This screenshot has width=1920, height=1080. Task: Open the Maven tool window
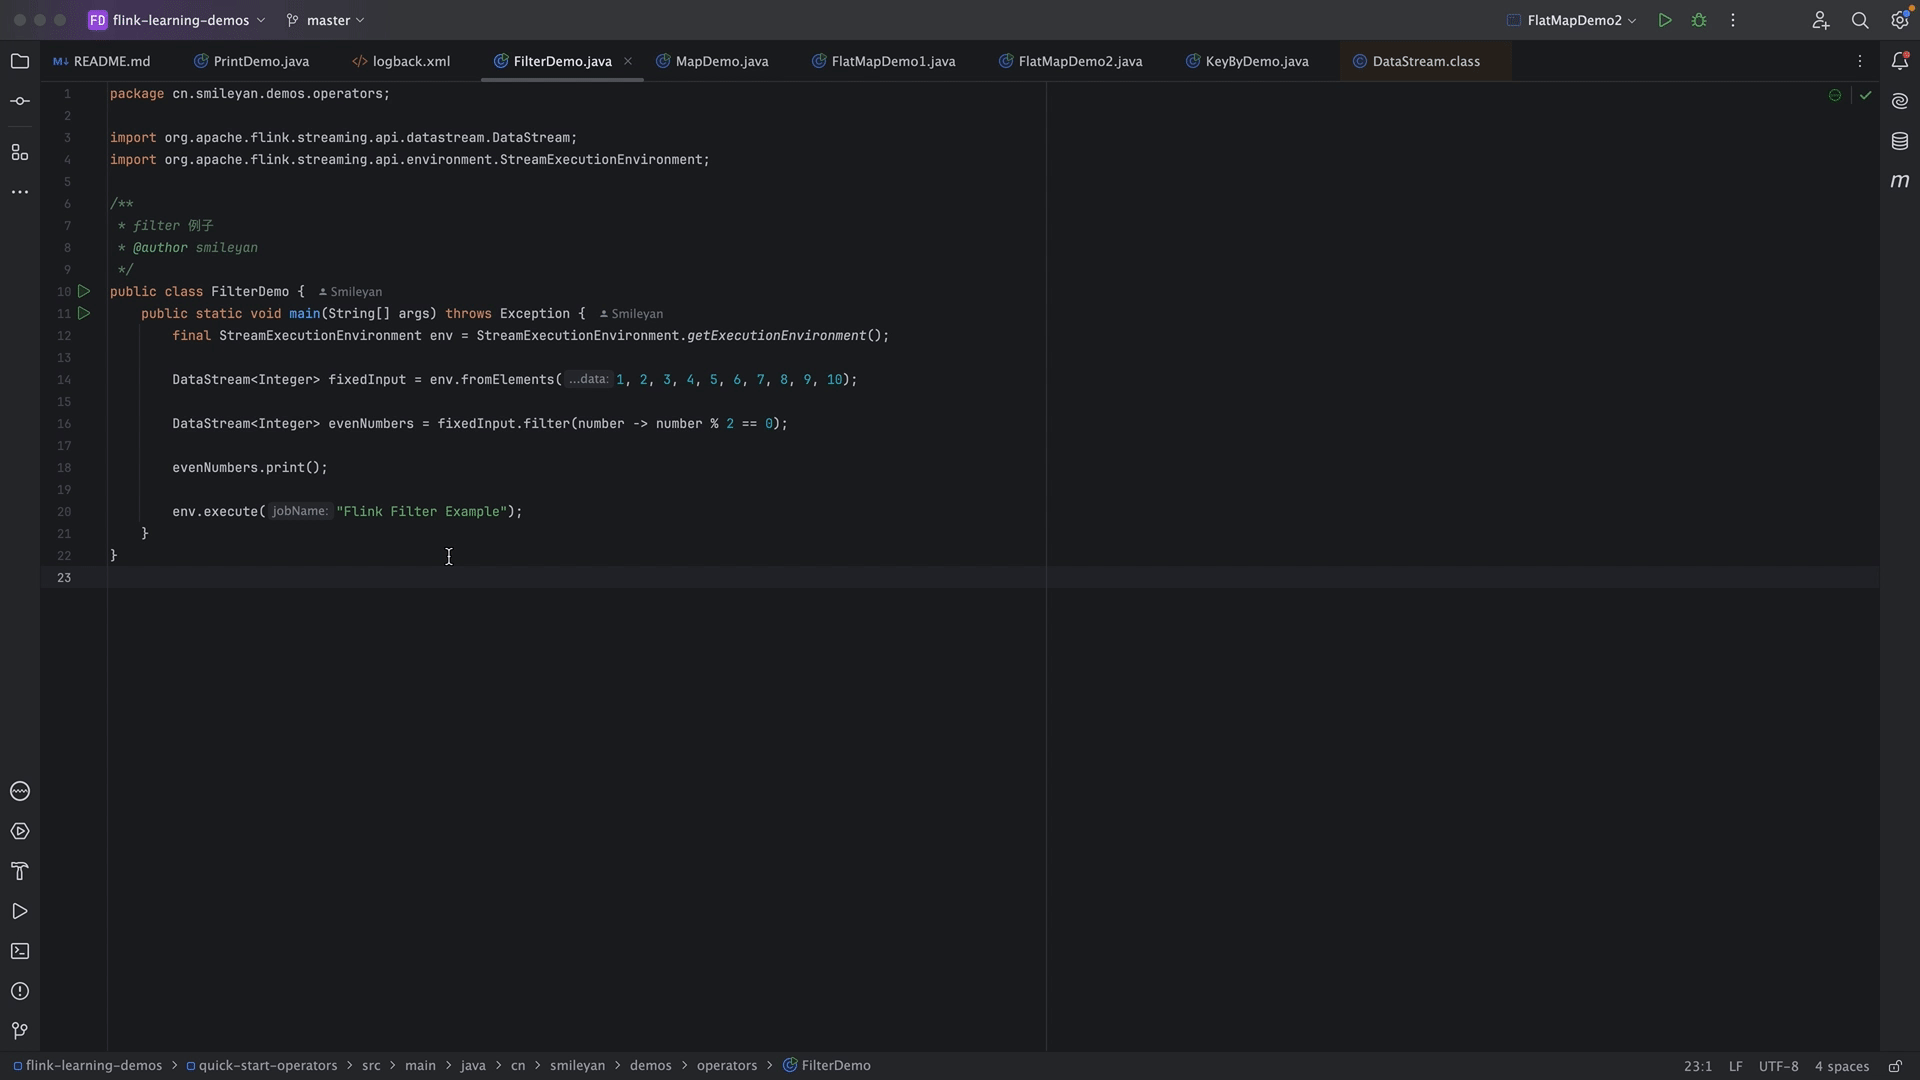[x=1900, y=181]
